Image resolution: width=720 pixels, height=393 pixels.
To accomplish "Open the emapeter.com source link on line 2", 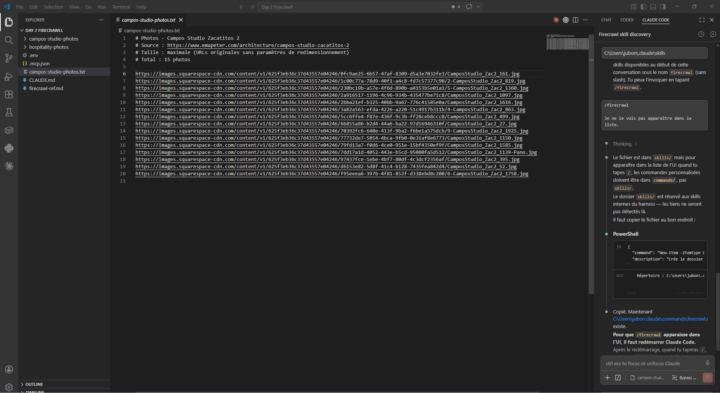I will tap(258, 45).
